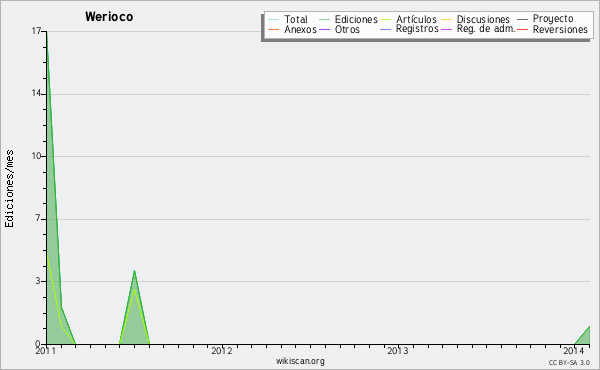Viewport: 600px width, 370px height.
Task: Click the Discusiones legend label
Action: tap(483, 20)
